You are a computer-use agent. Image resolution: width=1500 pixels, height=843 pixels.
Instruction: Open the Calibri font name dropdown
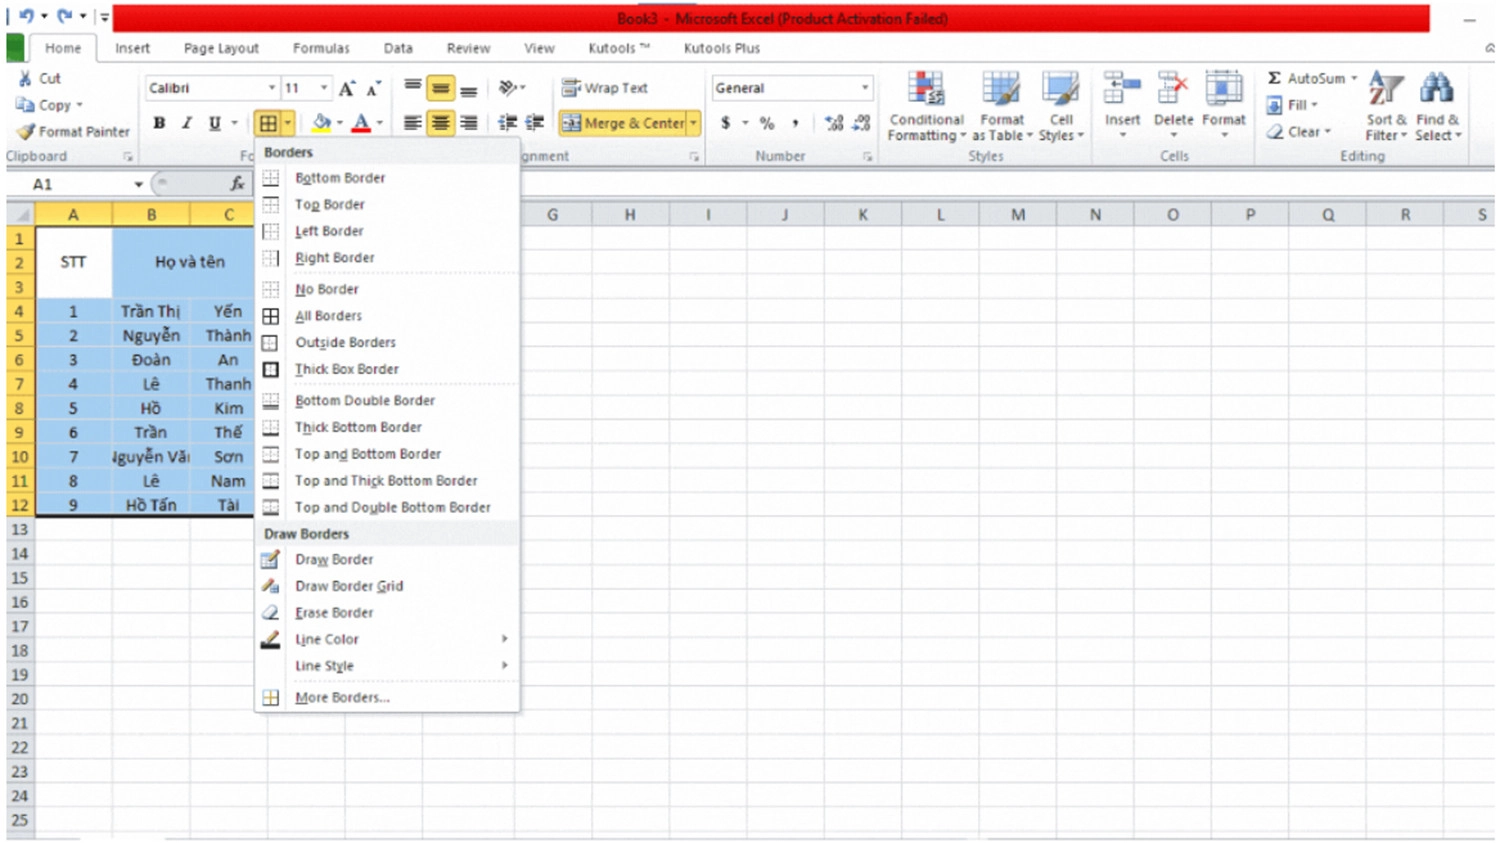(271, 88)
